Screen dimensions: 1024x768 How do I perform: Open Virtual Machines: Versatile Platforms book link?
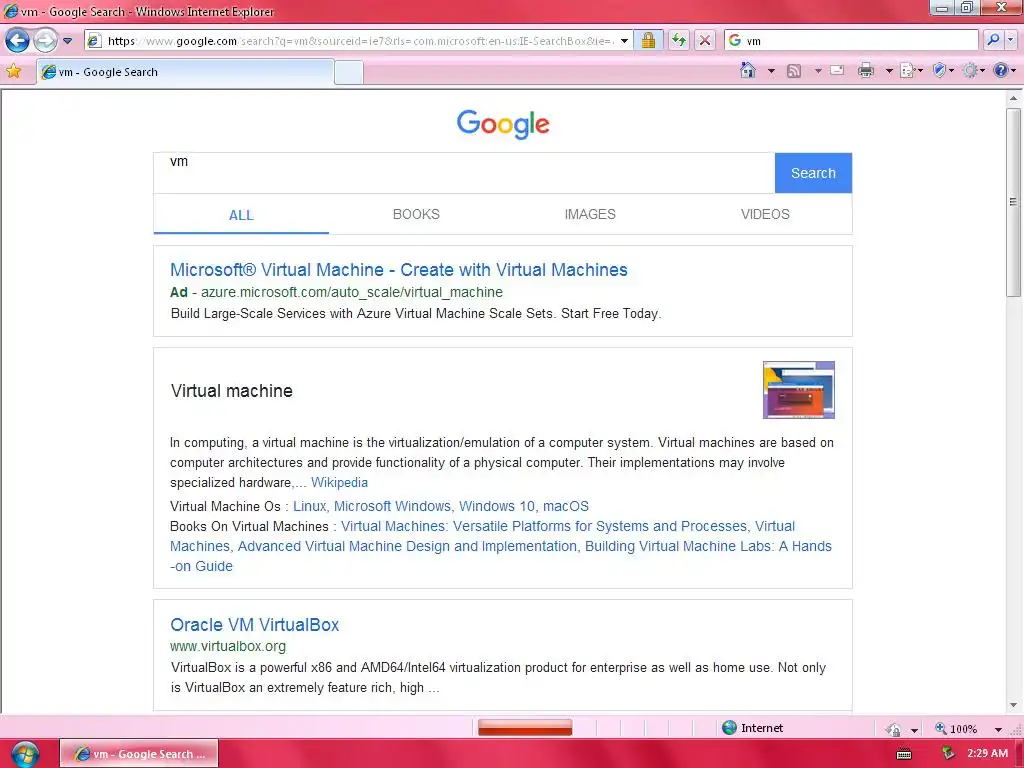[x=544, y=526]
